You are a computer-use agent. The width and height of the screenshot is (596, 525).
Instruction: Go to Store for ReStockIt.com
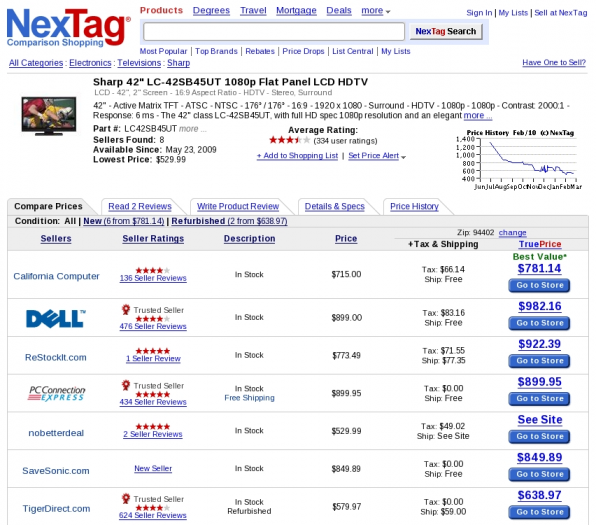539,361
